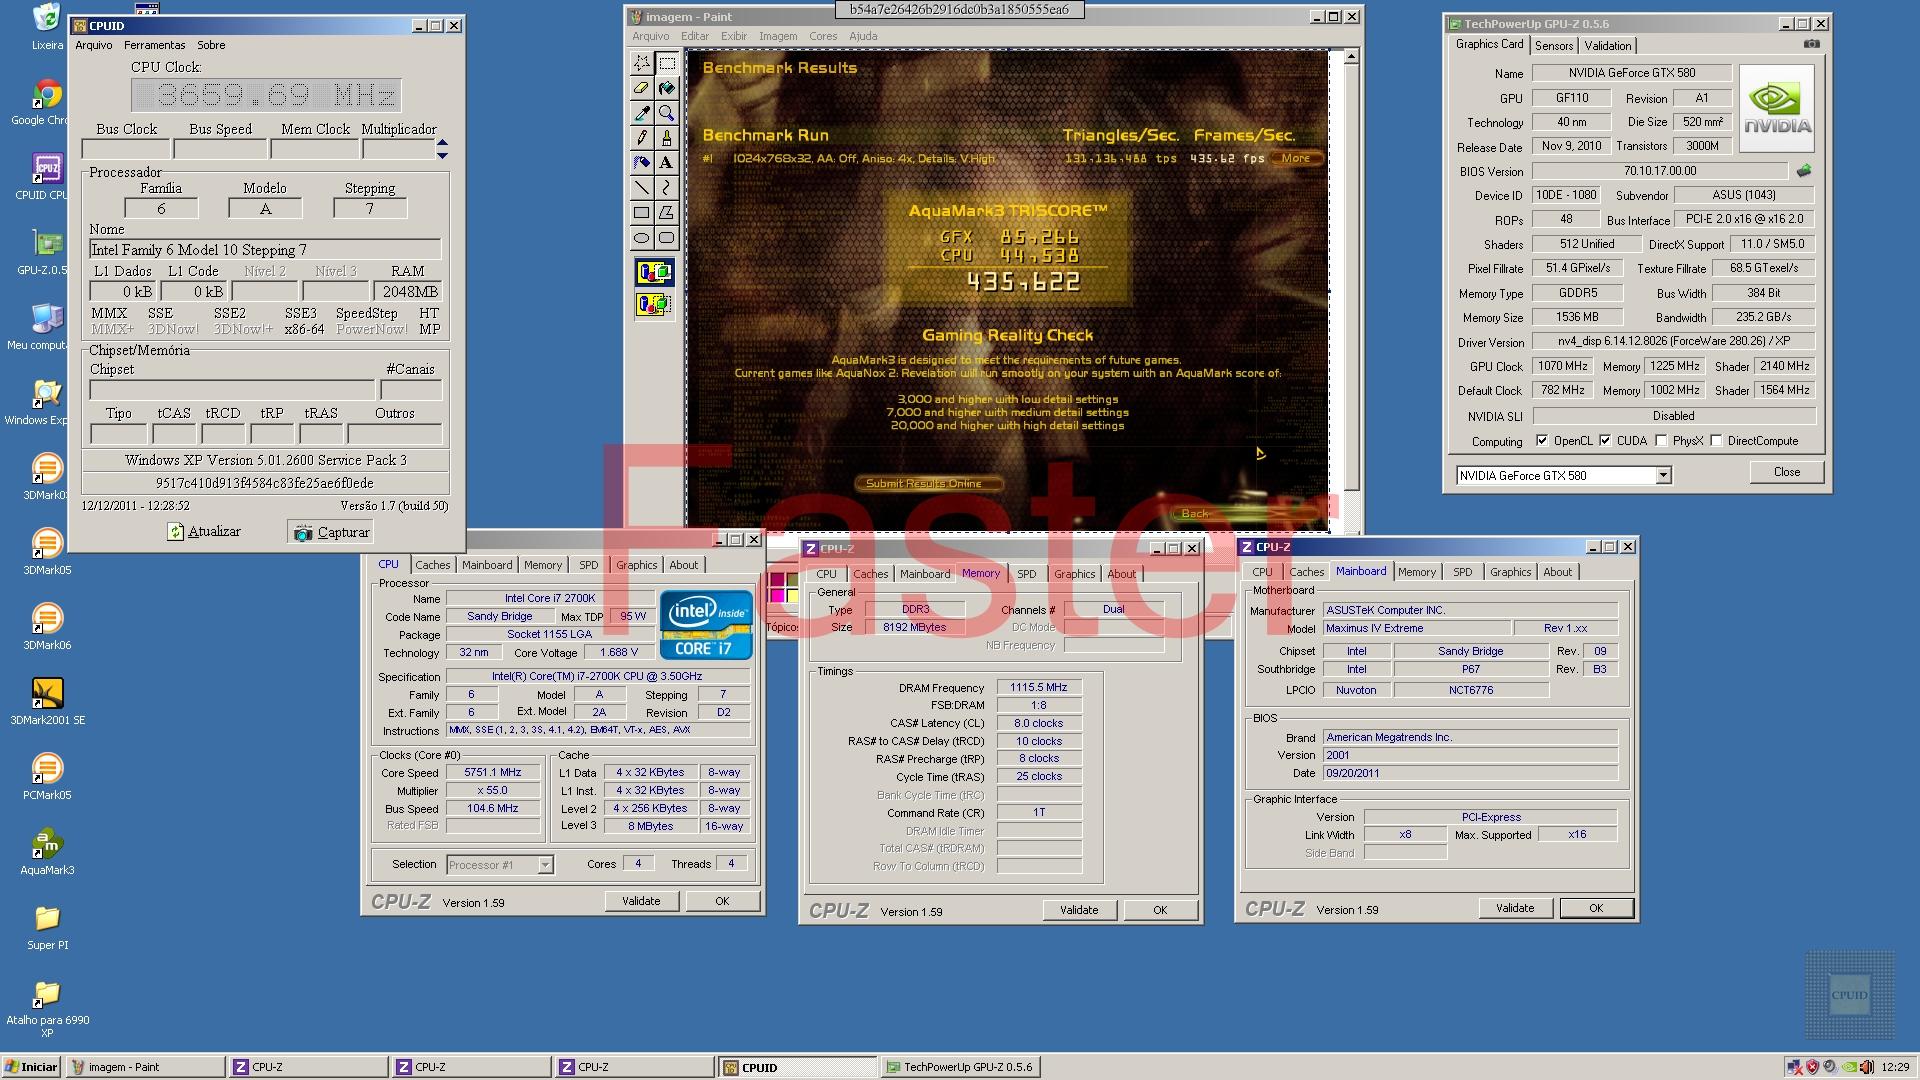Select the Polygon shape tool
Image resolution: width=1920 pixels, height=1080 pixels.
click(x=667, y=213)
